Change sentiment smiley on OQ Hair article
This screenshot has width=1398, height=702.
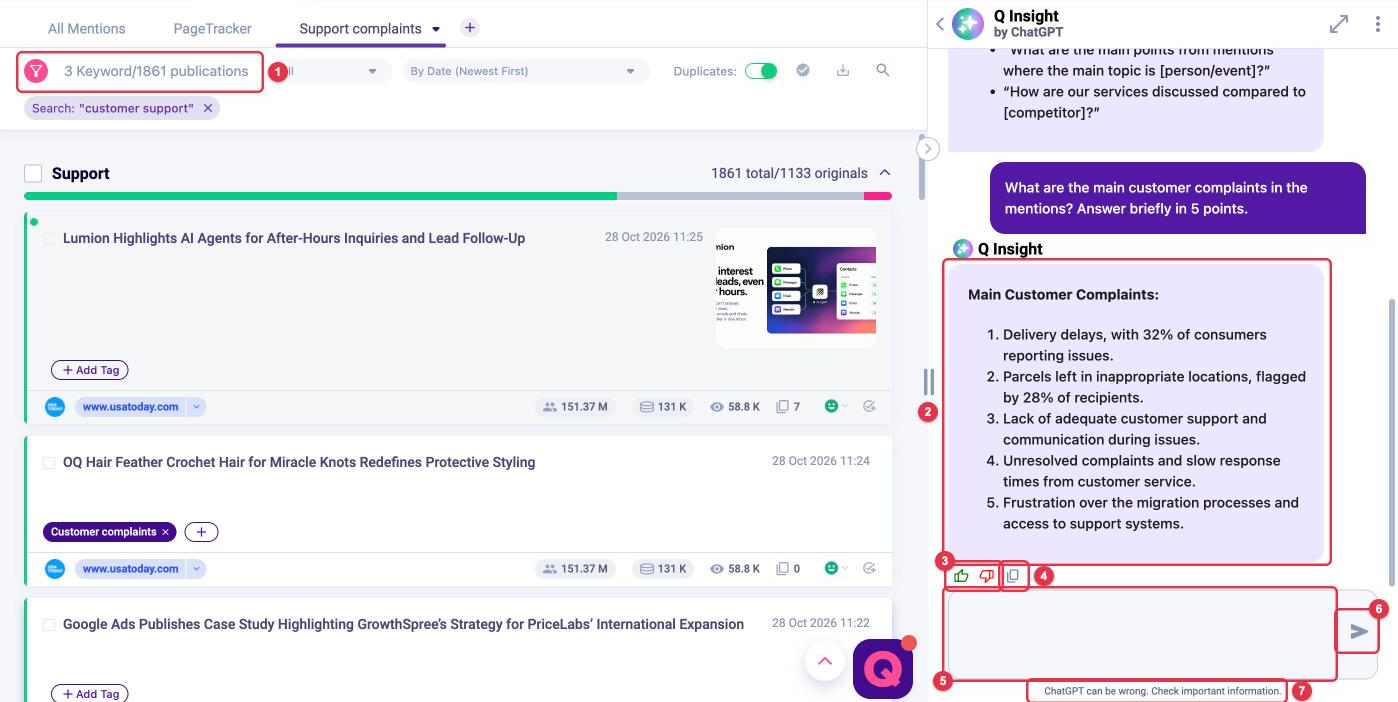pos(834,569)
